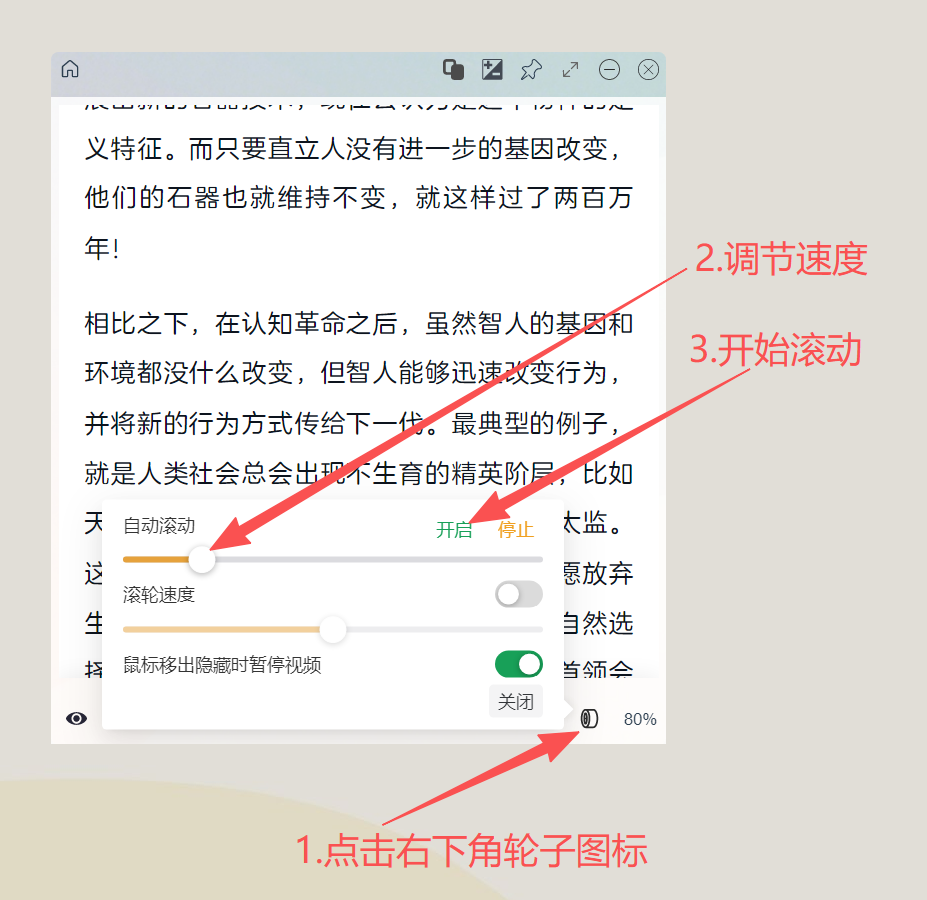Click the brightness adjustment icon in toolbar

coord(491,69)
